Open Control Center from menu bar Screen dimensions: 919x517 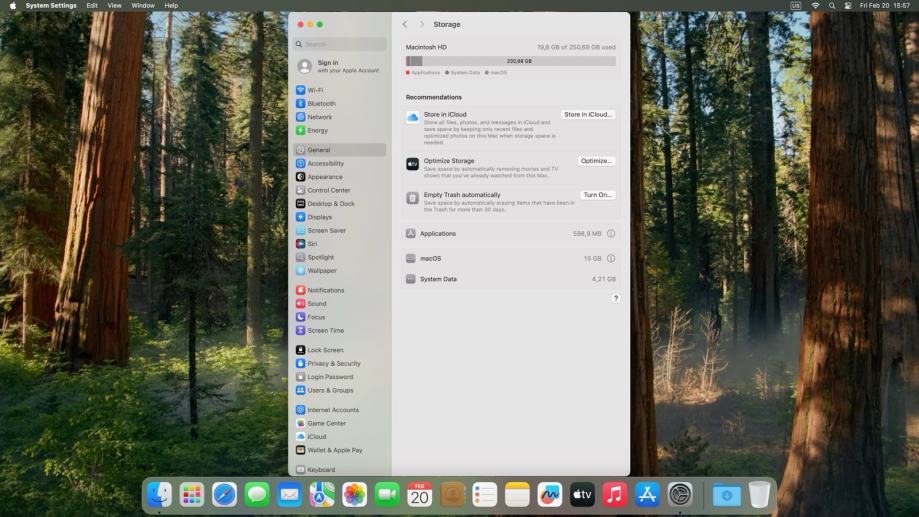coord(848,5)
